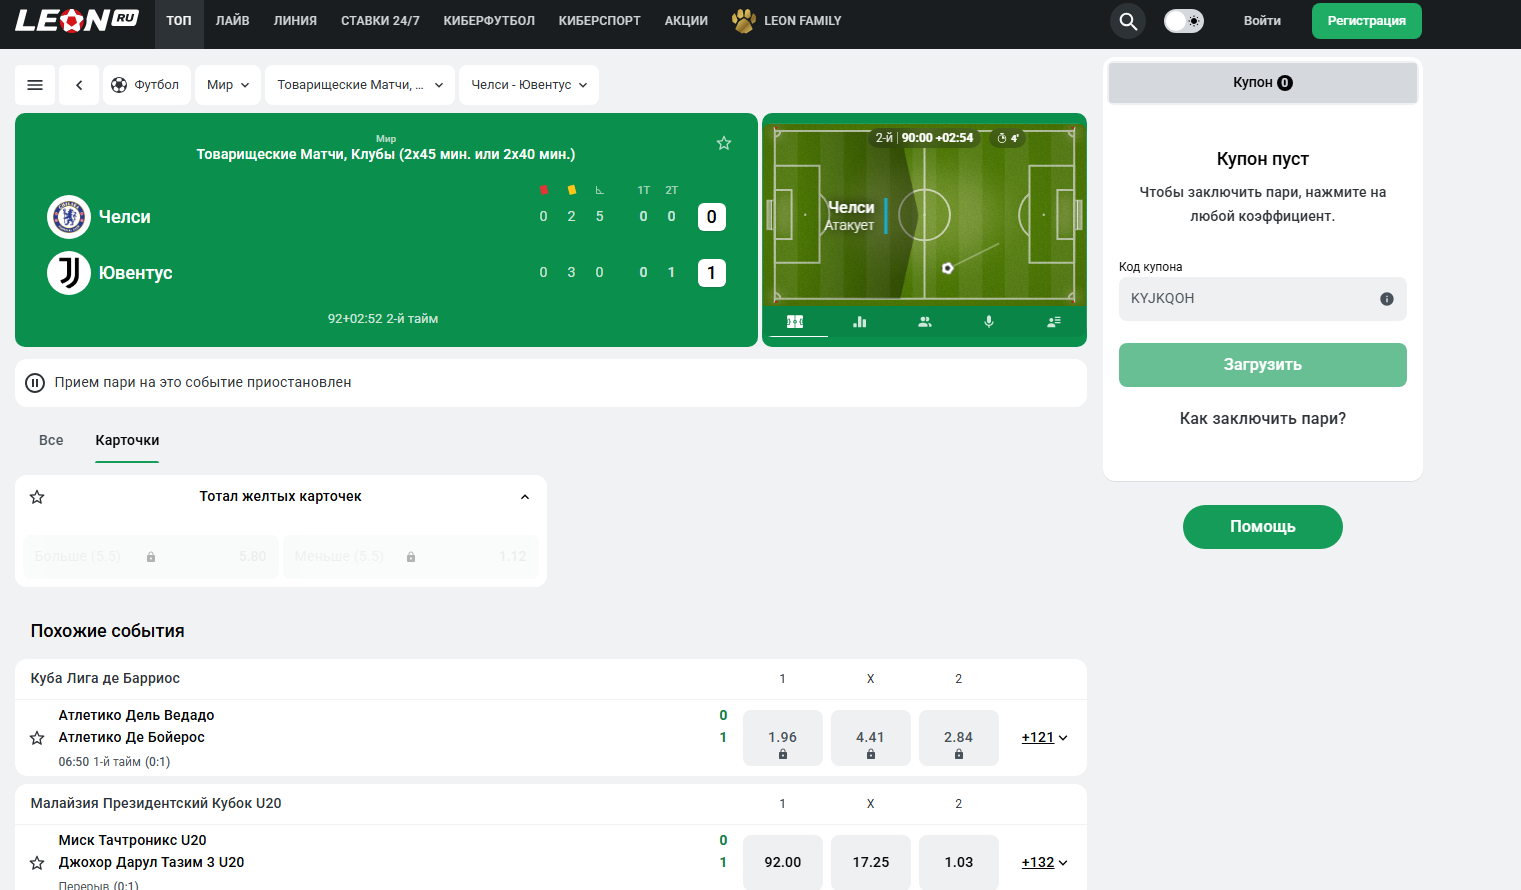Open the Купон tab header
The height and width of the screenshot is (890, 1521).
point(1263,83)
